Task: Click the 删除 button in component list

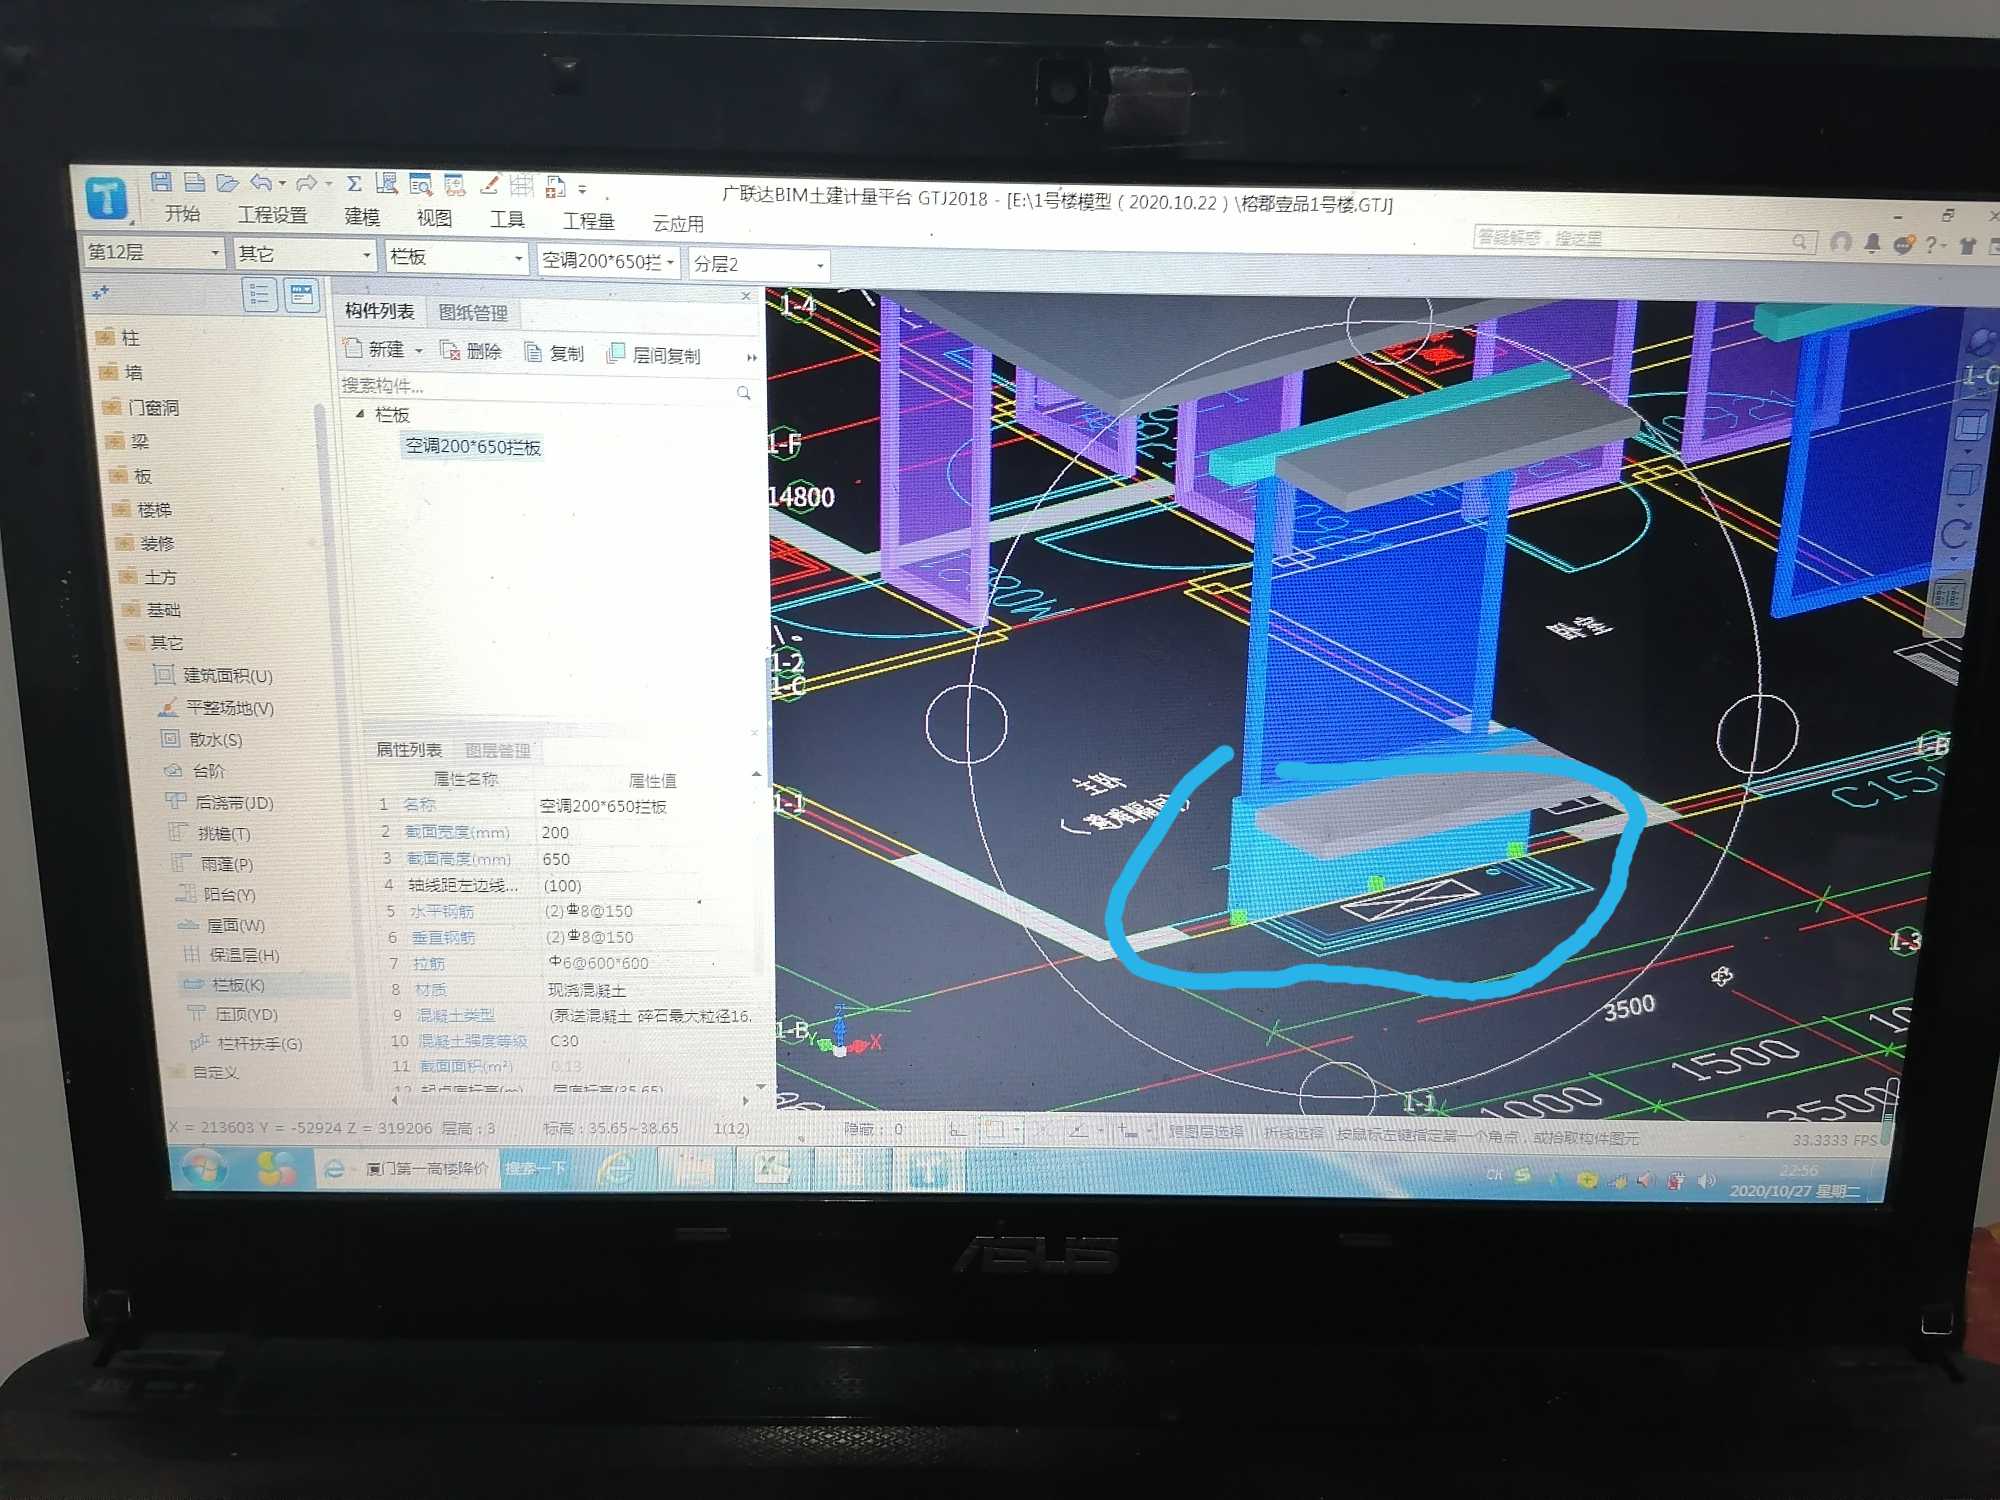Action: [x=471, y=351]
